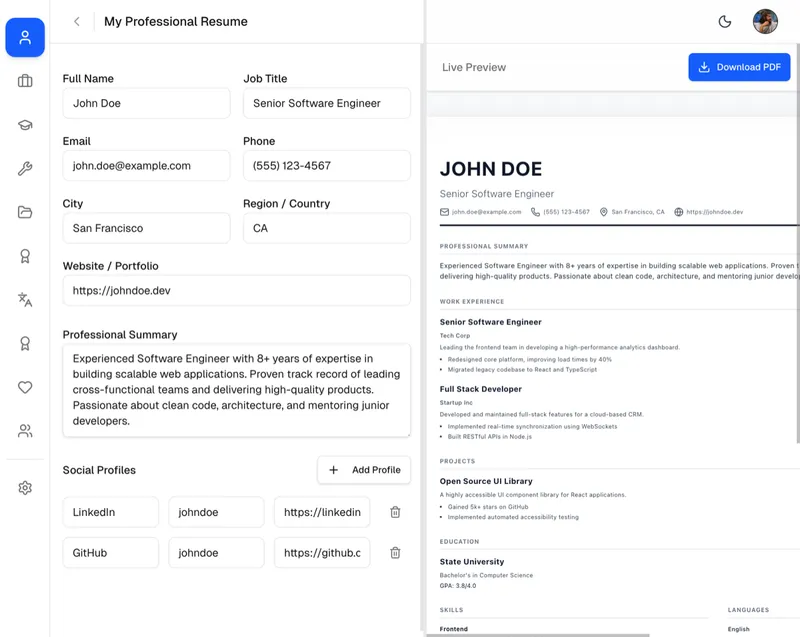Download the resume as PDF
This screenshot has width=800, height=637.
[x=741, y=67]
